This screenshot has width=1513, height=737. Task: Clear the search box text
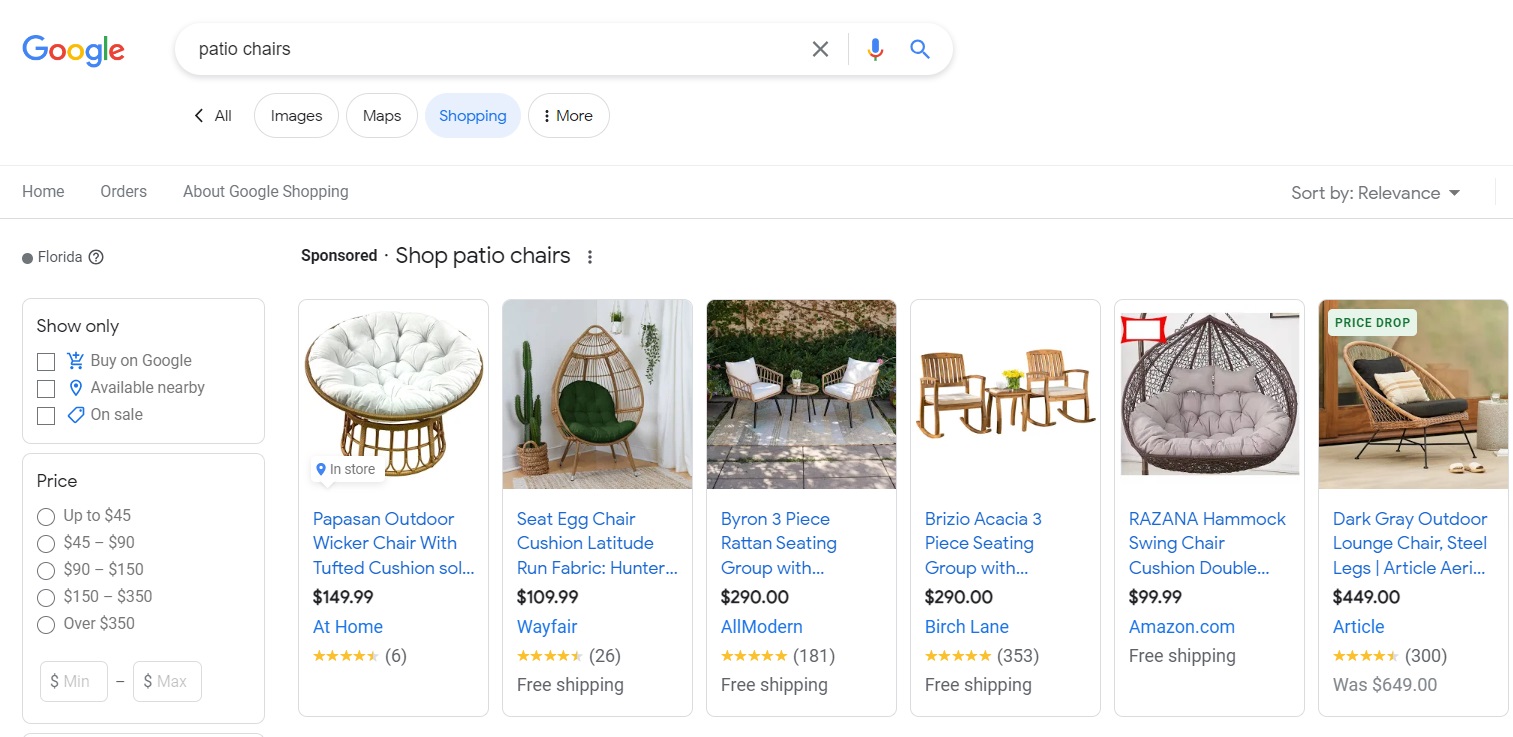[x=820, y=49]
